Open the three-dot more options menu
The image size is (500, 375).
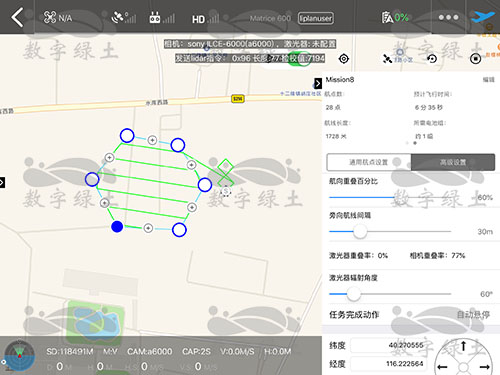pyautogui.click(x=448, y=17)
